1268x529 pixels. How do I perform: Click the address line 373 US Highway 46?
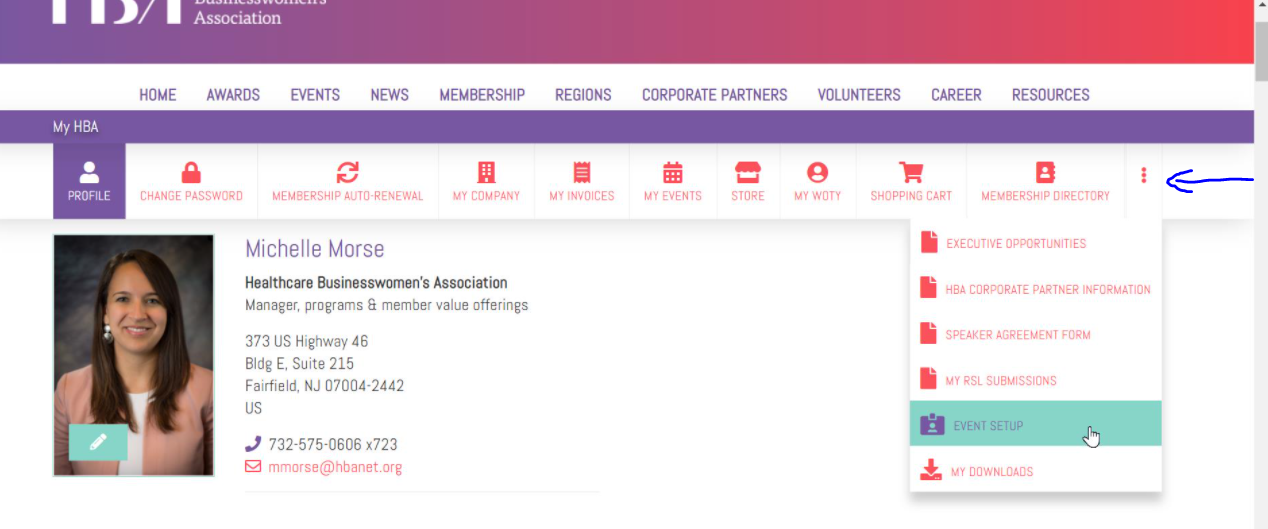307,342
